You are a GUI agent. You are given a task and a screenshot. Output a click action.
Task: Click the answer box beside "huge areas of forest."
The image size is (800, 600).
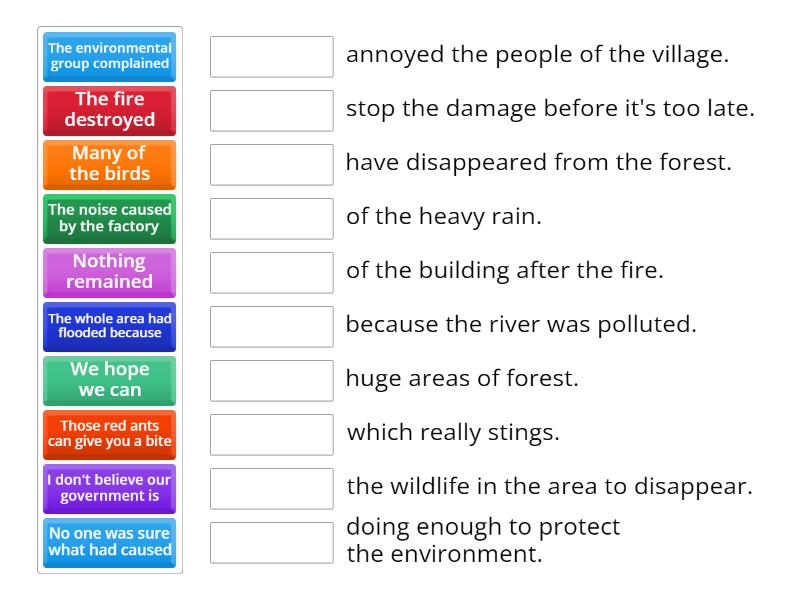pos(271,380)
